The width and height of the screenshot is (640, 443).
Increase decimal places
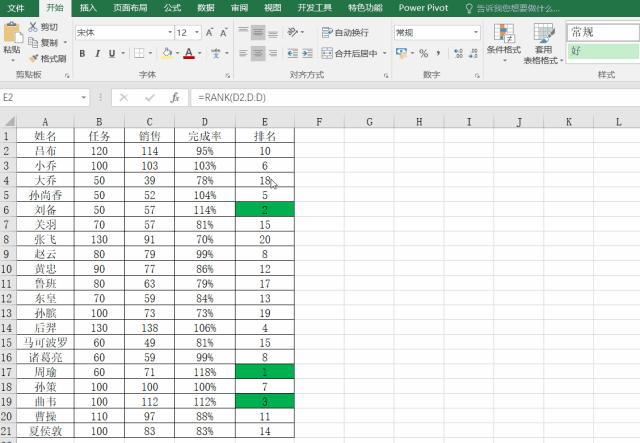[x=458, y=53]
